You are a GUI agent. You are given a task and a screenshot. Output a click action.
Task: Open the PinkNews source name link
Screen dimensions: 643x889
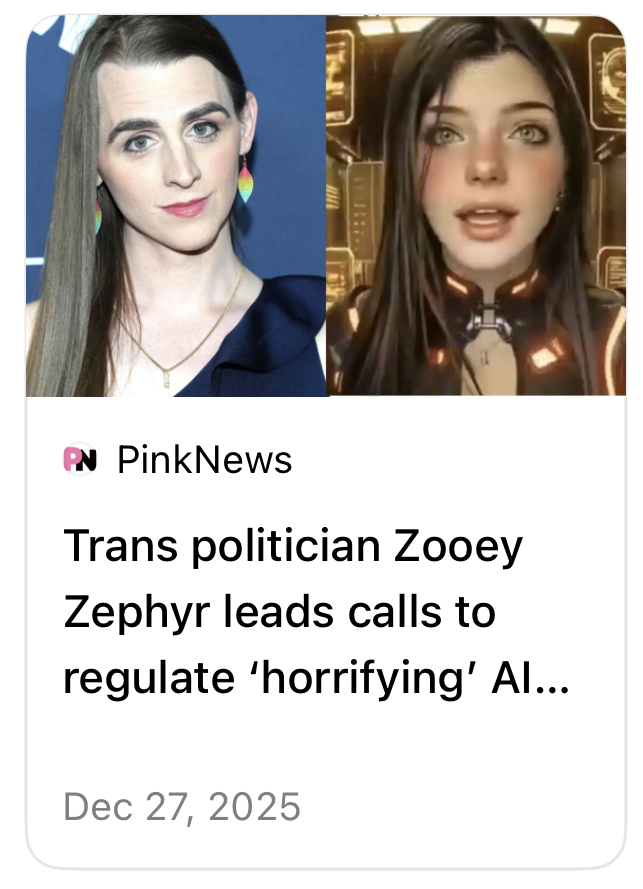click(205, 459)
